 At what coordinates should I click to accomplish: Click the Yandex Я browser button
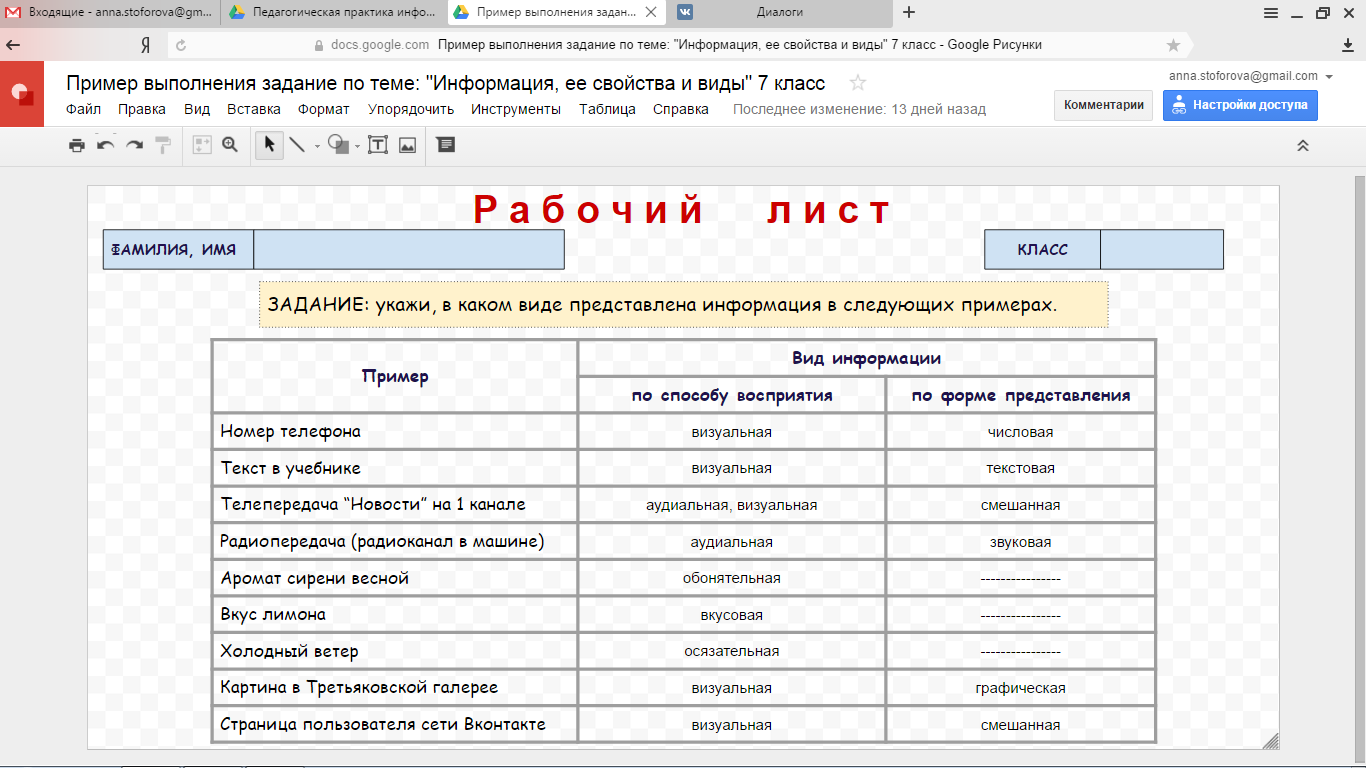coord(145,45)
